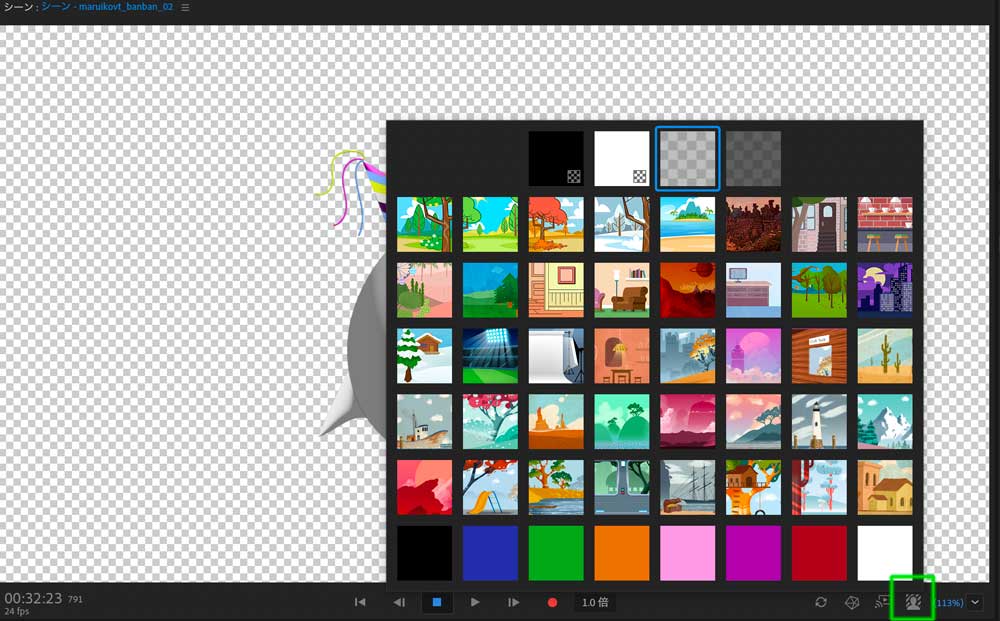This screenshot has width=1000, height=621.
Task: Step forward one frame
Action: 513,602
